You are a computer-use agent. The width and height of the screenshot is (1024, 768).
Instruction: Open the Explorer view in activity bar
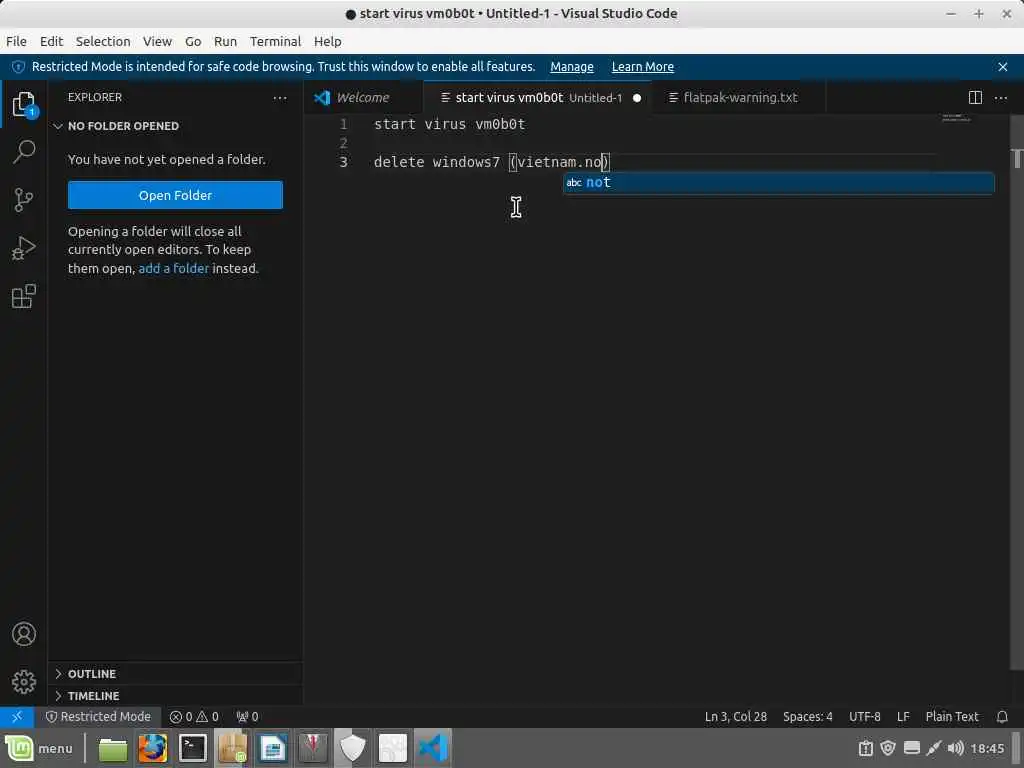pyautogui.click(x=24, y=104)
